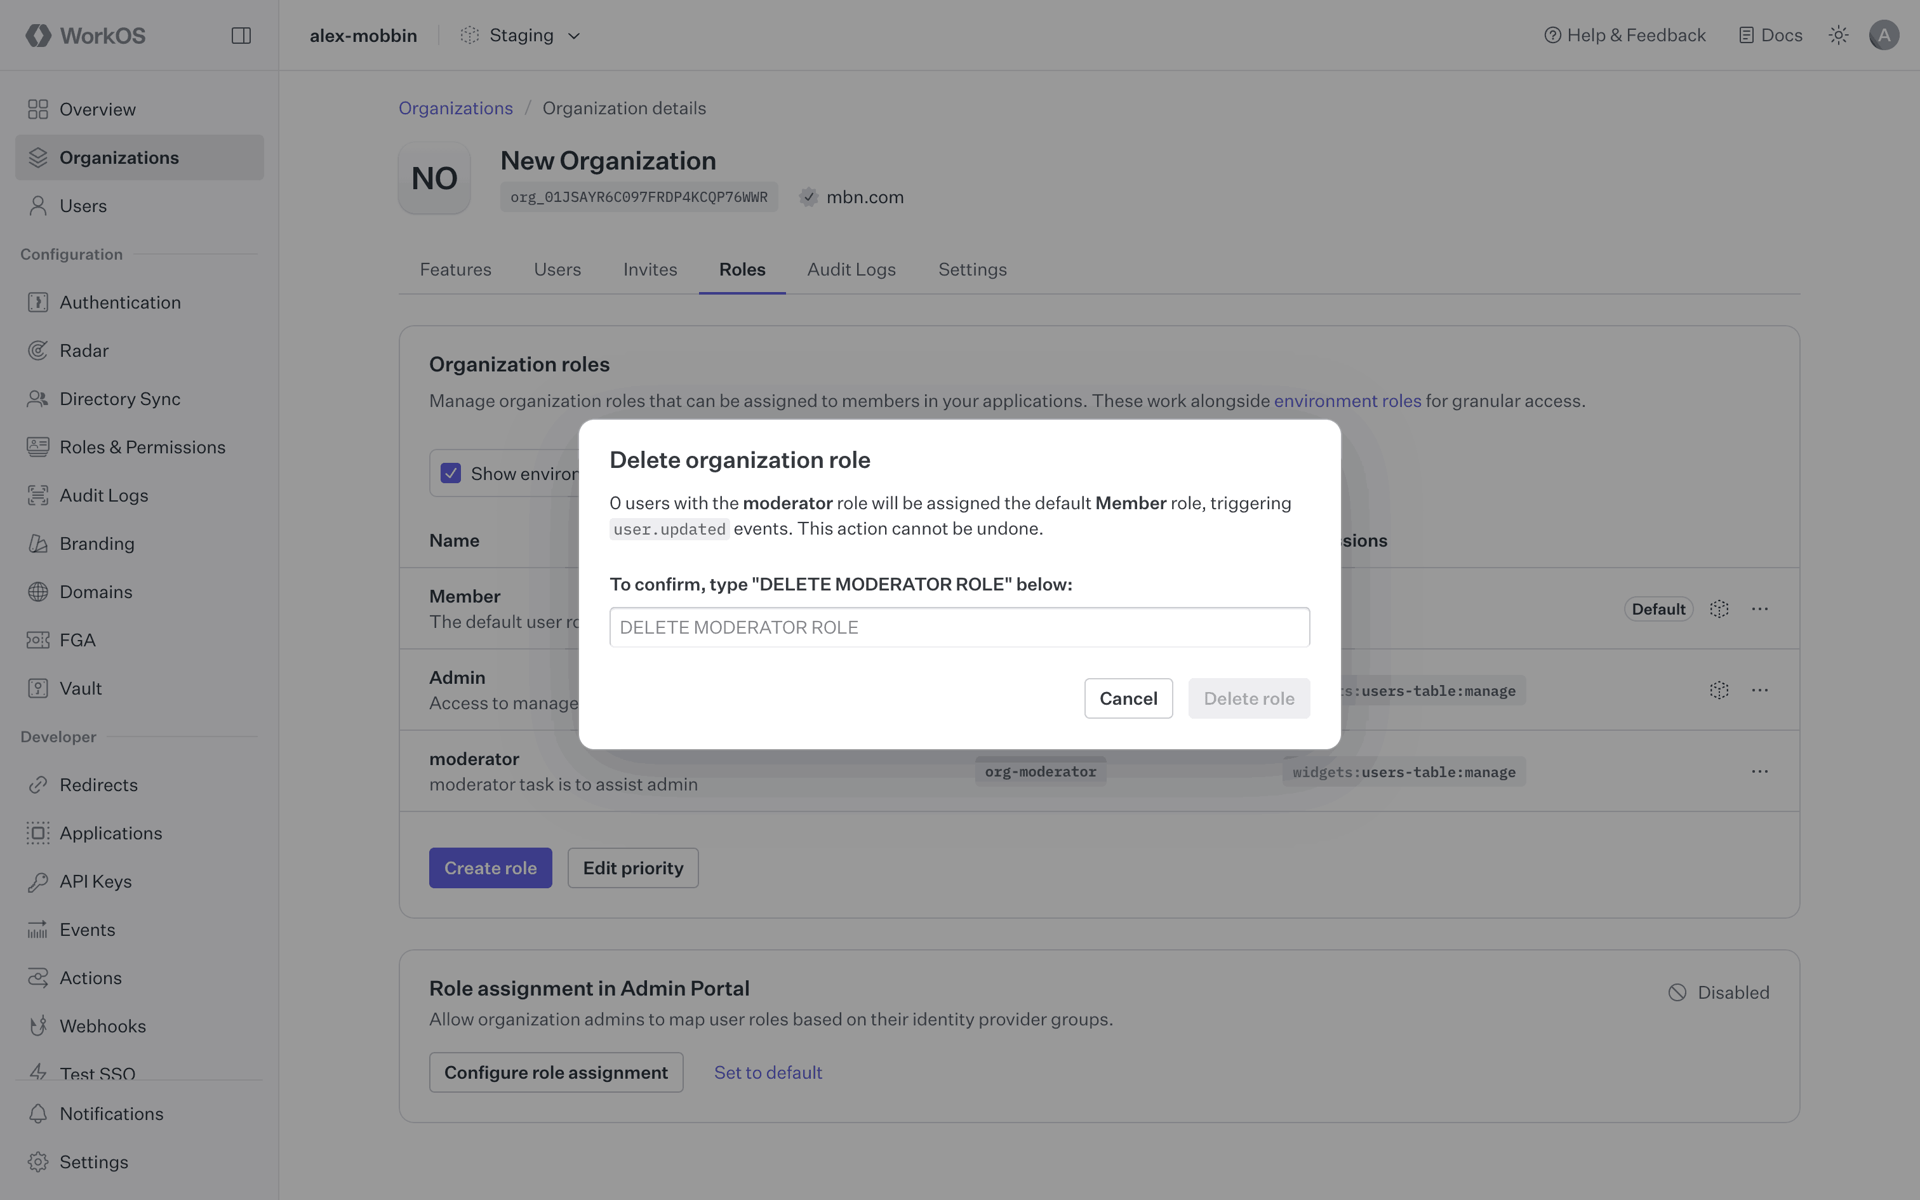Open Directory Sync section
The width and height of the screenshot is (1920, 1200).
coord(139,398)
